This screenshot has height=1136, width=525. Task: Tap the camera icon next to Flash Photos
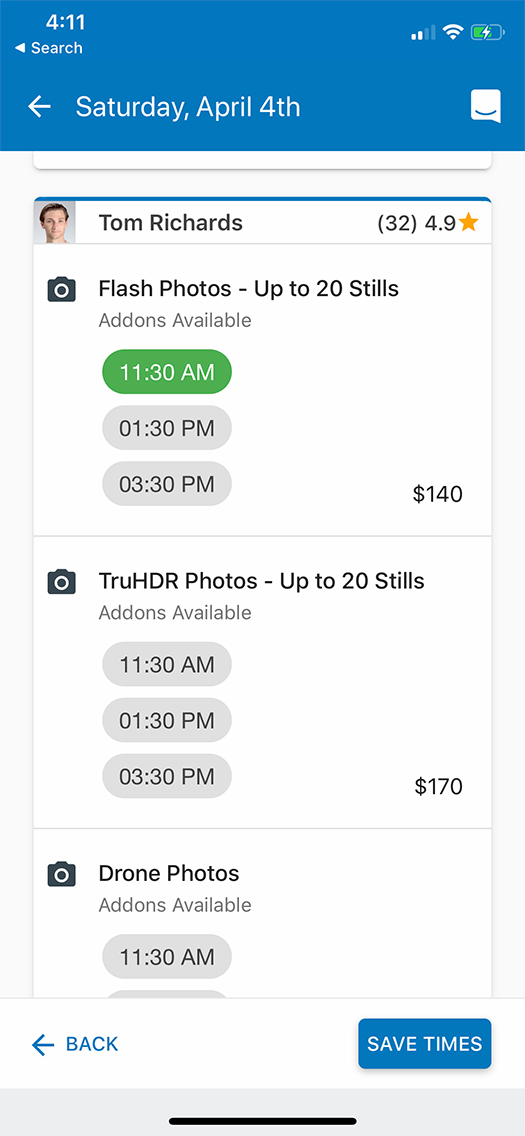pyautogui.click(x=62, y=290)
